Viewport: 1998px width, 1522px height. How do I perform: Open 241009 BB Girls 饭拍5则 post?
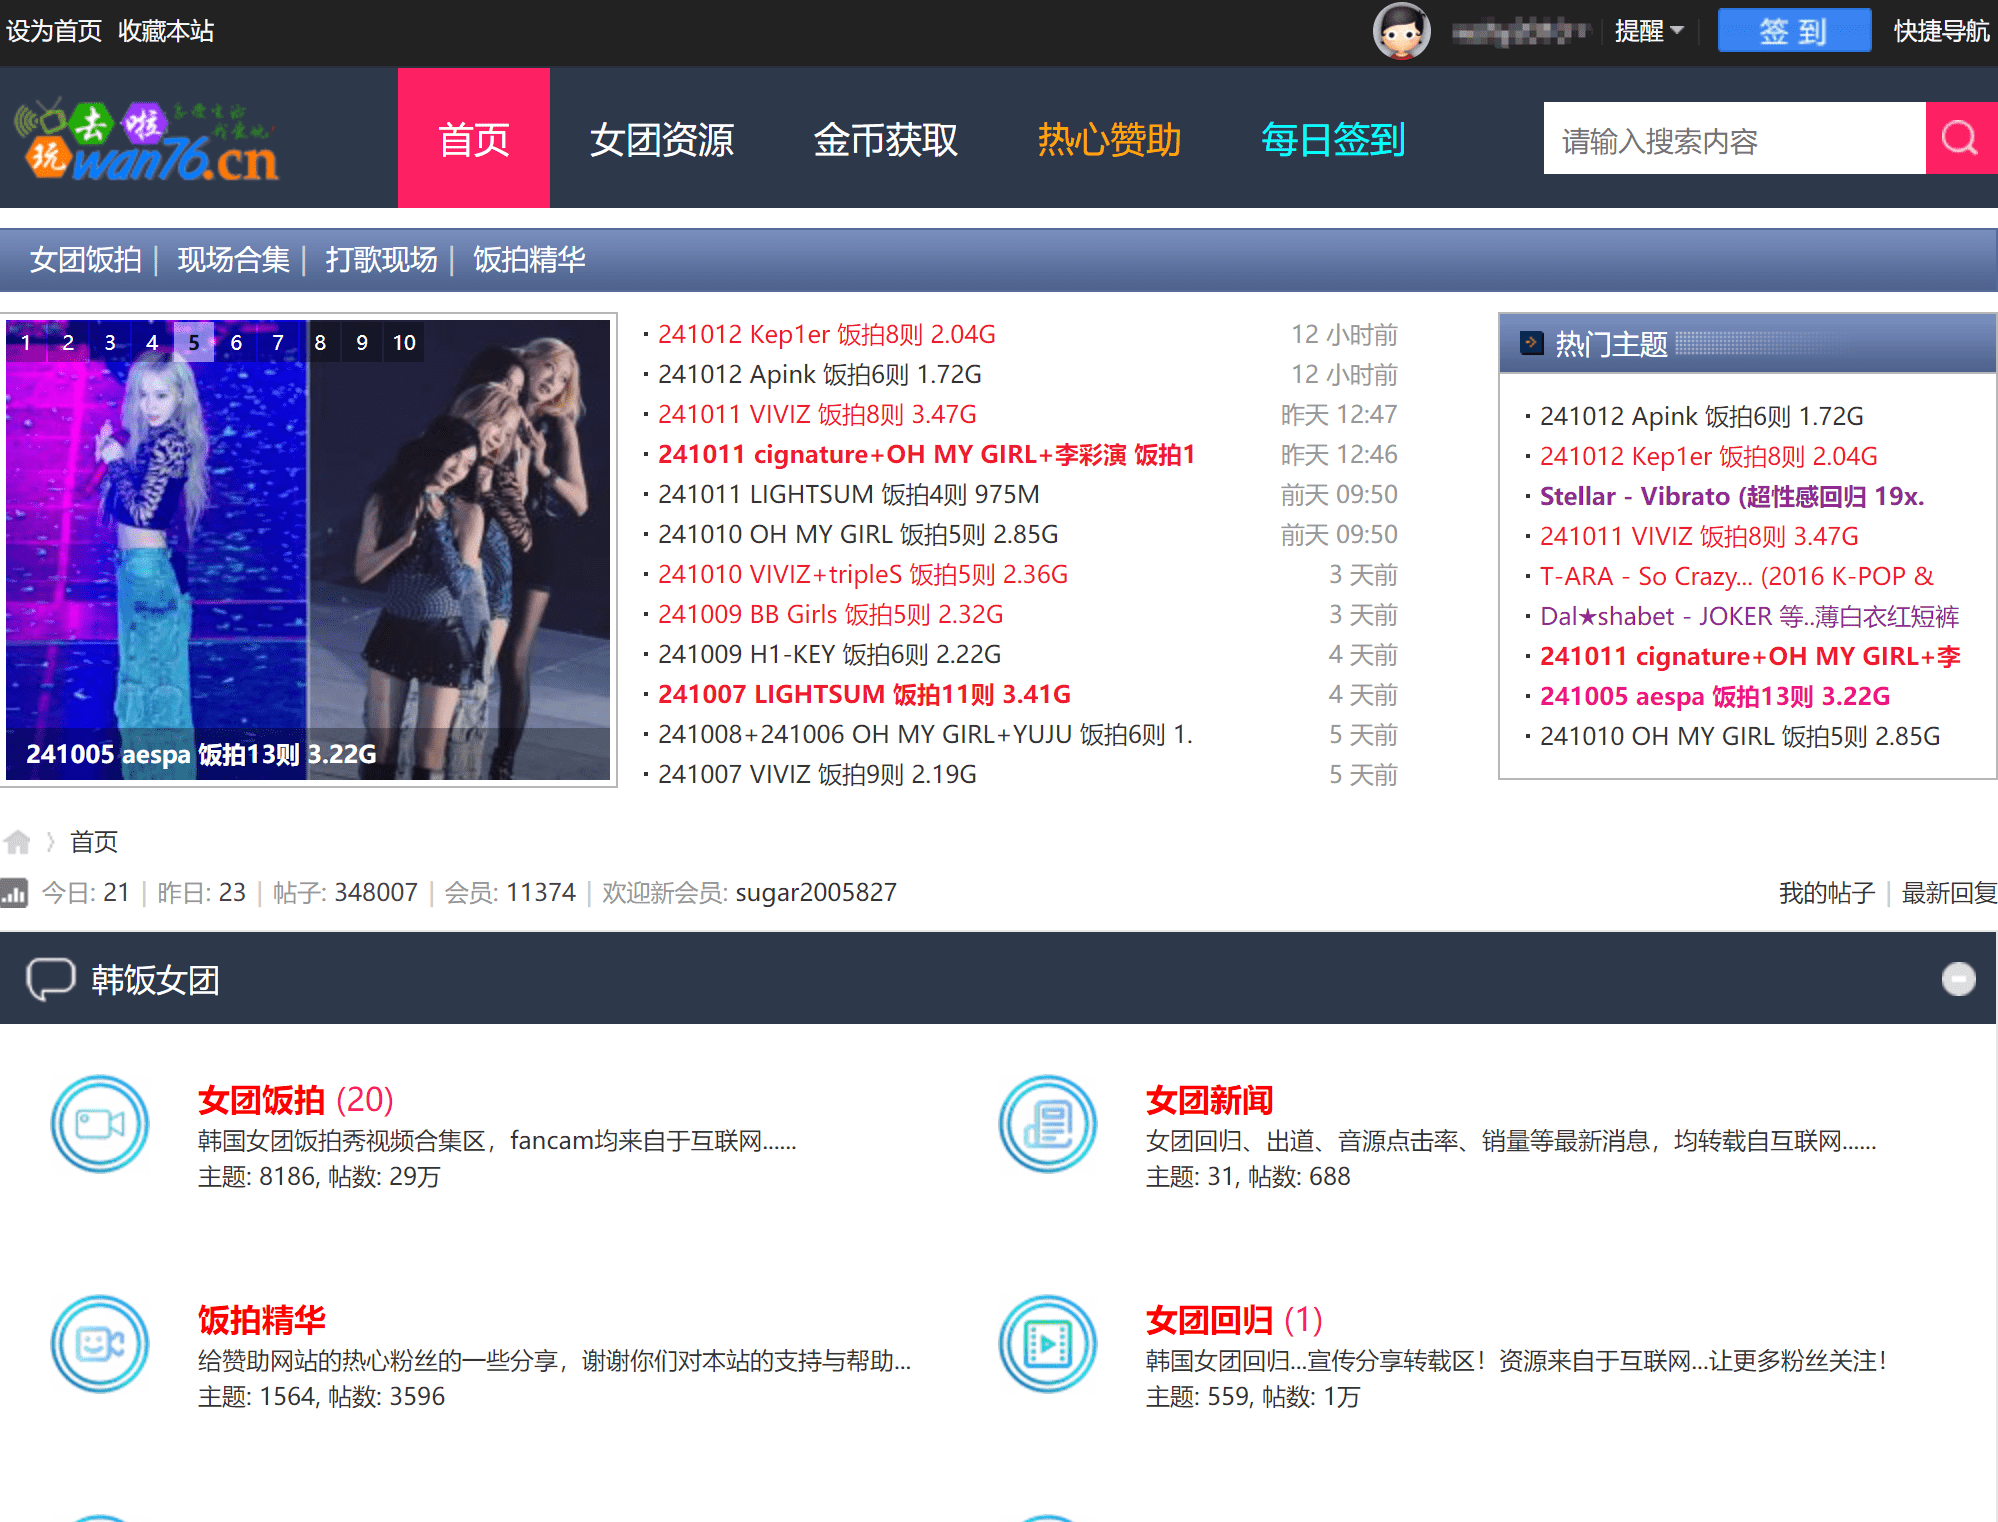tap(831, 614)
